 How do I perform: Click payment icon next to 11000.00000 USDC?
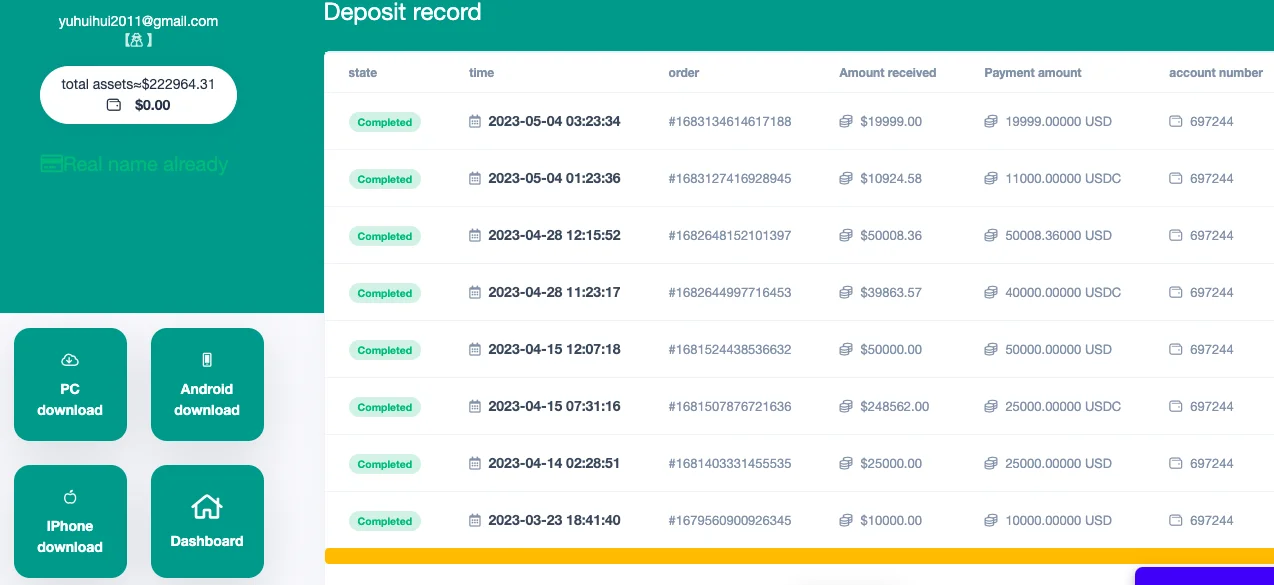tap(991, 179)
